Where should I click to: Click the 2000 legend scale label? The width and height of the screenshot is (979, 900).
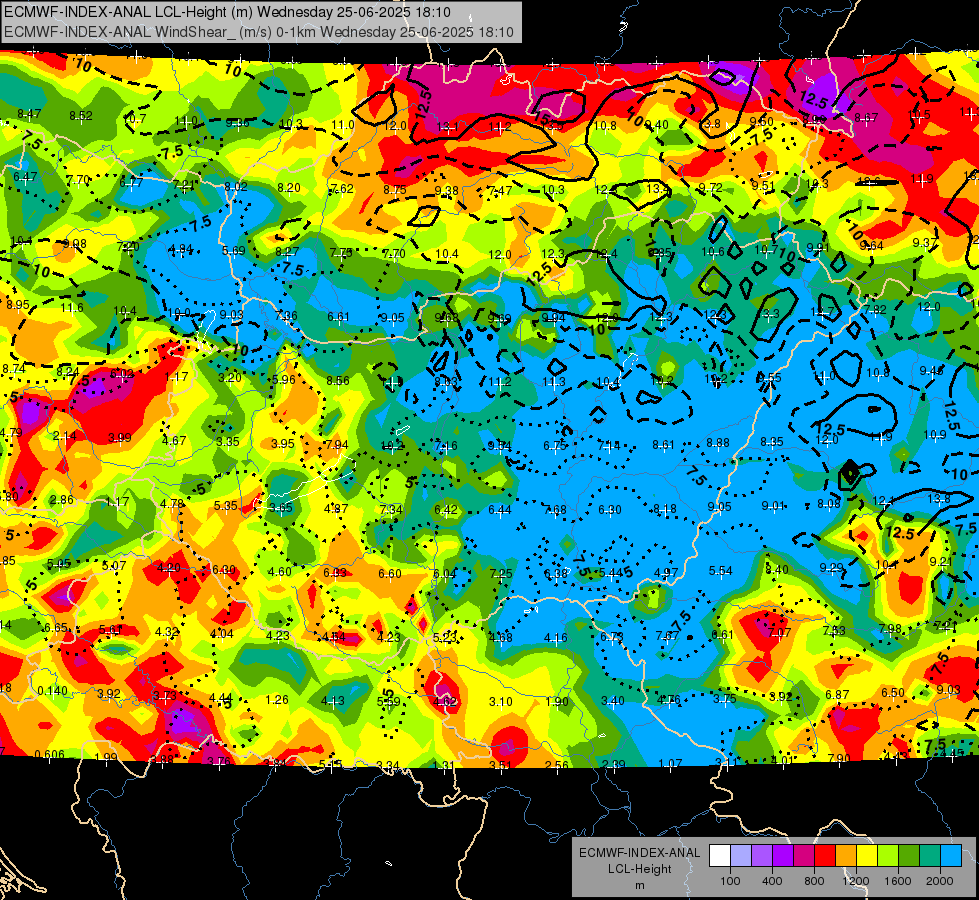point(939,881)
